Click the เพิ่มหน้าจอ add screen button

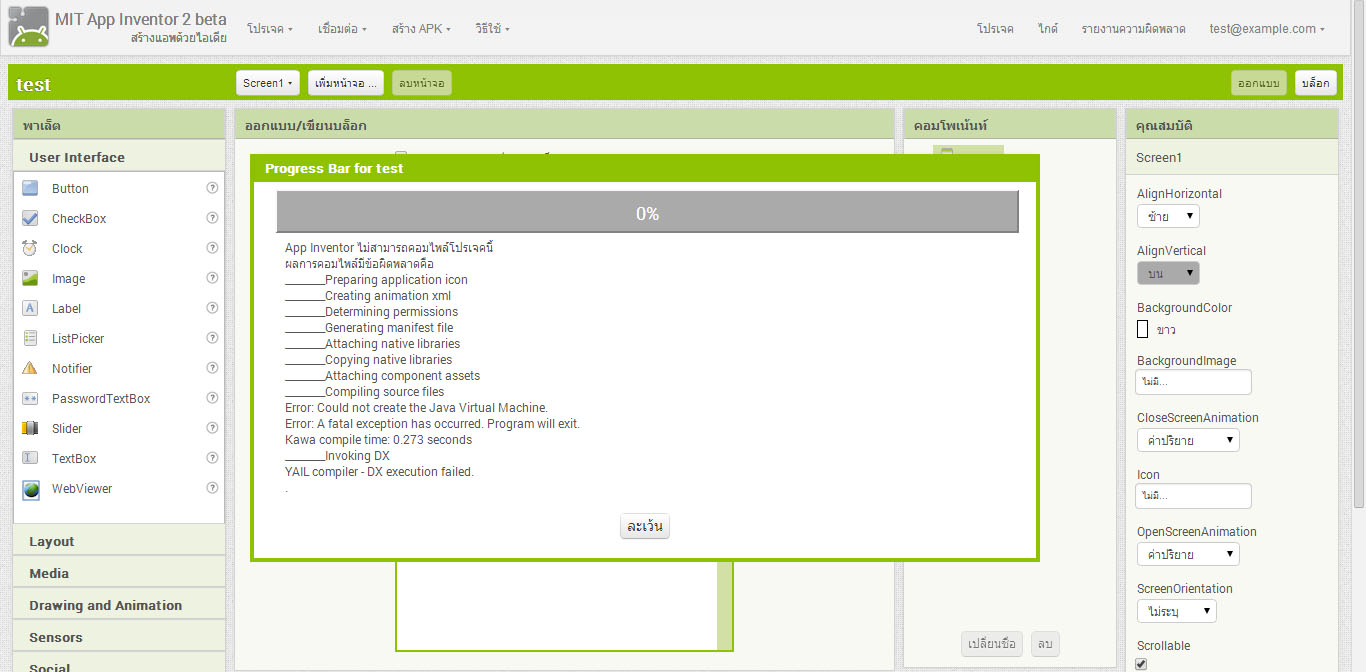coord(346,83)
